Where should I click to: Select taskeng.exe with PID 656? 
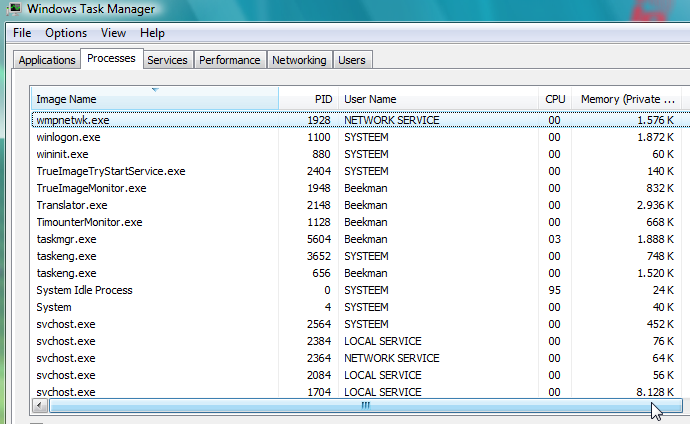(x=361, y=273)
